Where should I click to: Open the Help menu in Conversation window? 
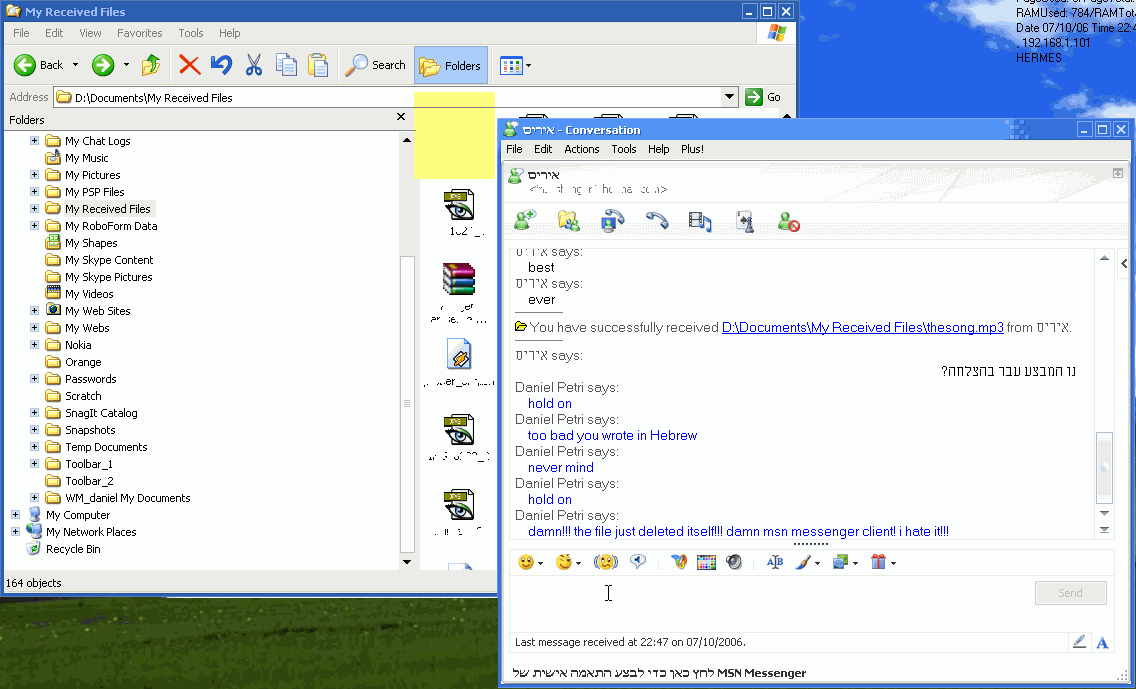[x=659, y=149]
